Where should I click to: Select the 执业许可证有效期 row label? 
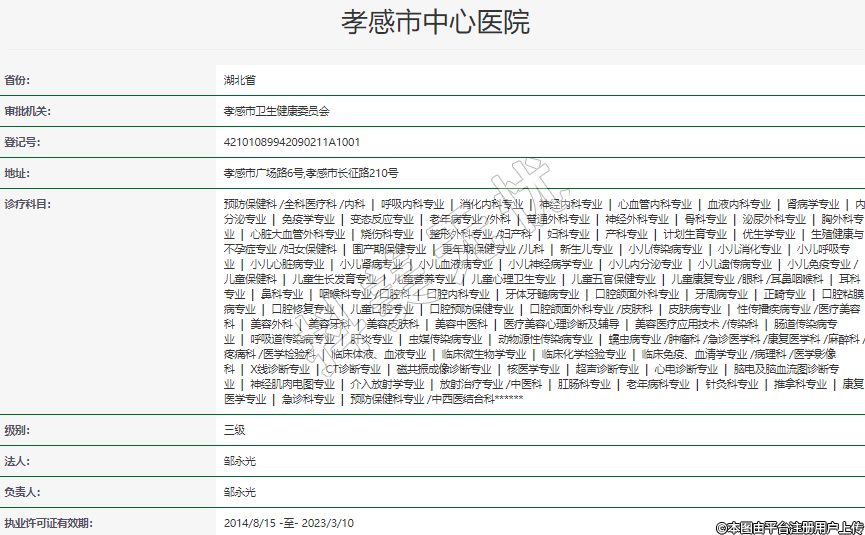[47, 523]
